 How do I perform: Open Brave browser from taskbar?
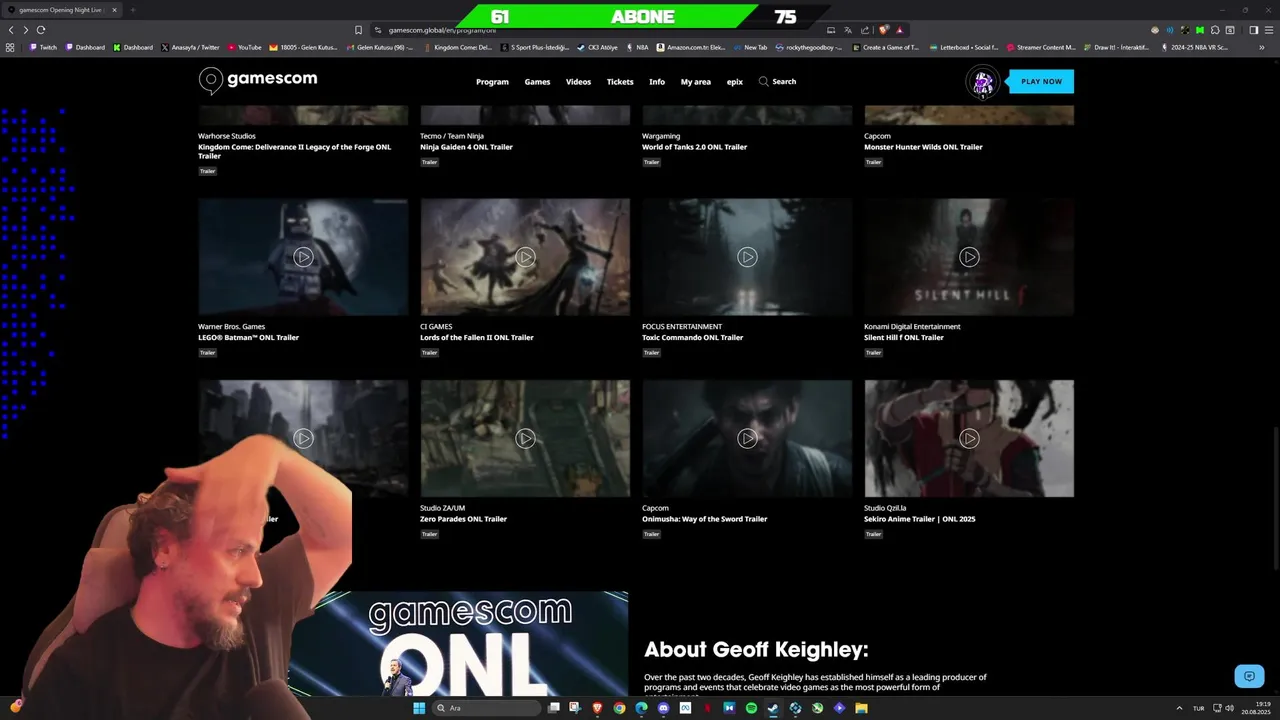[597, 708]
